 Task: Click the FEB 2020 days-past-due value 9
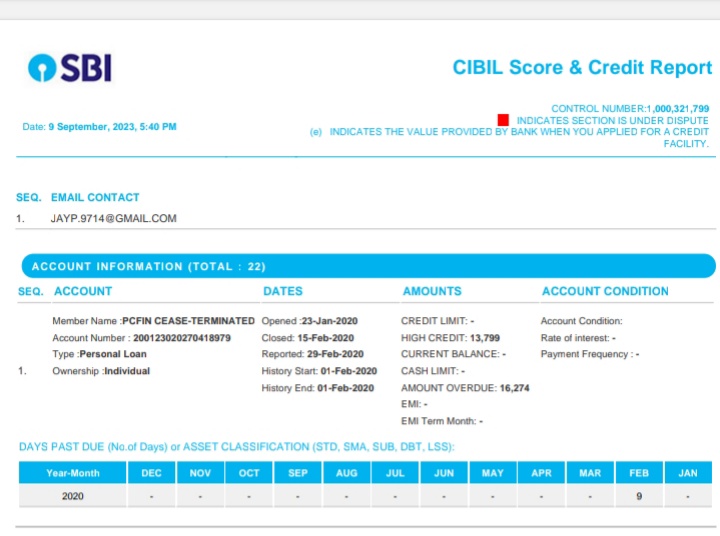click(x=638, y=496)
